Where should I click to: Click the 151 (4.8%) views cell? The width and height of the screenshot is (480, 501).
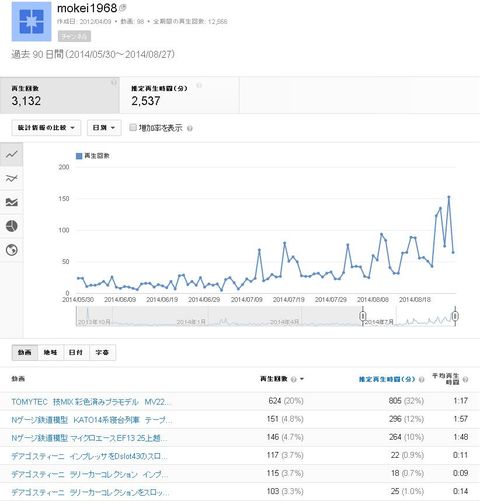click(x=285, y=419)
